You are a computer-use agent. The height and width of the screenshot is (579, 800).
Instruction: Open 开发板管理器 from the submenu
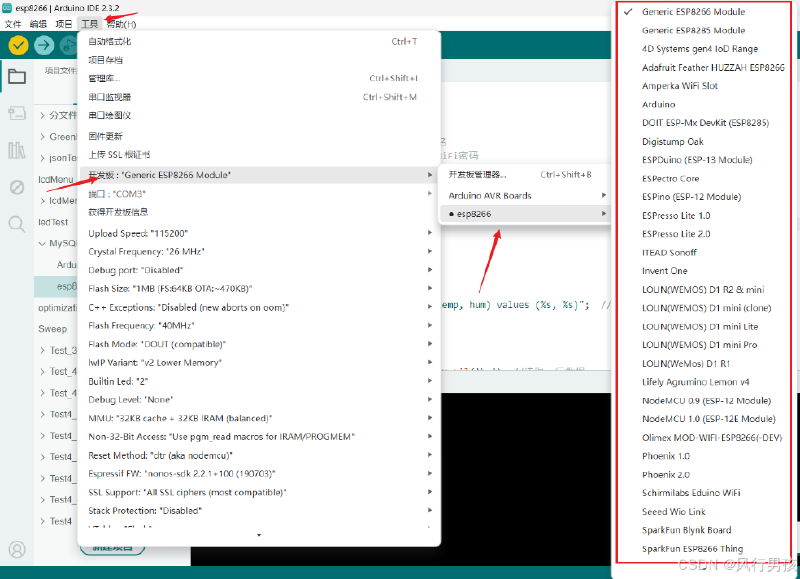525,174
